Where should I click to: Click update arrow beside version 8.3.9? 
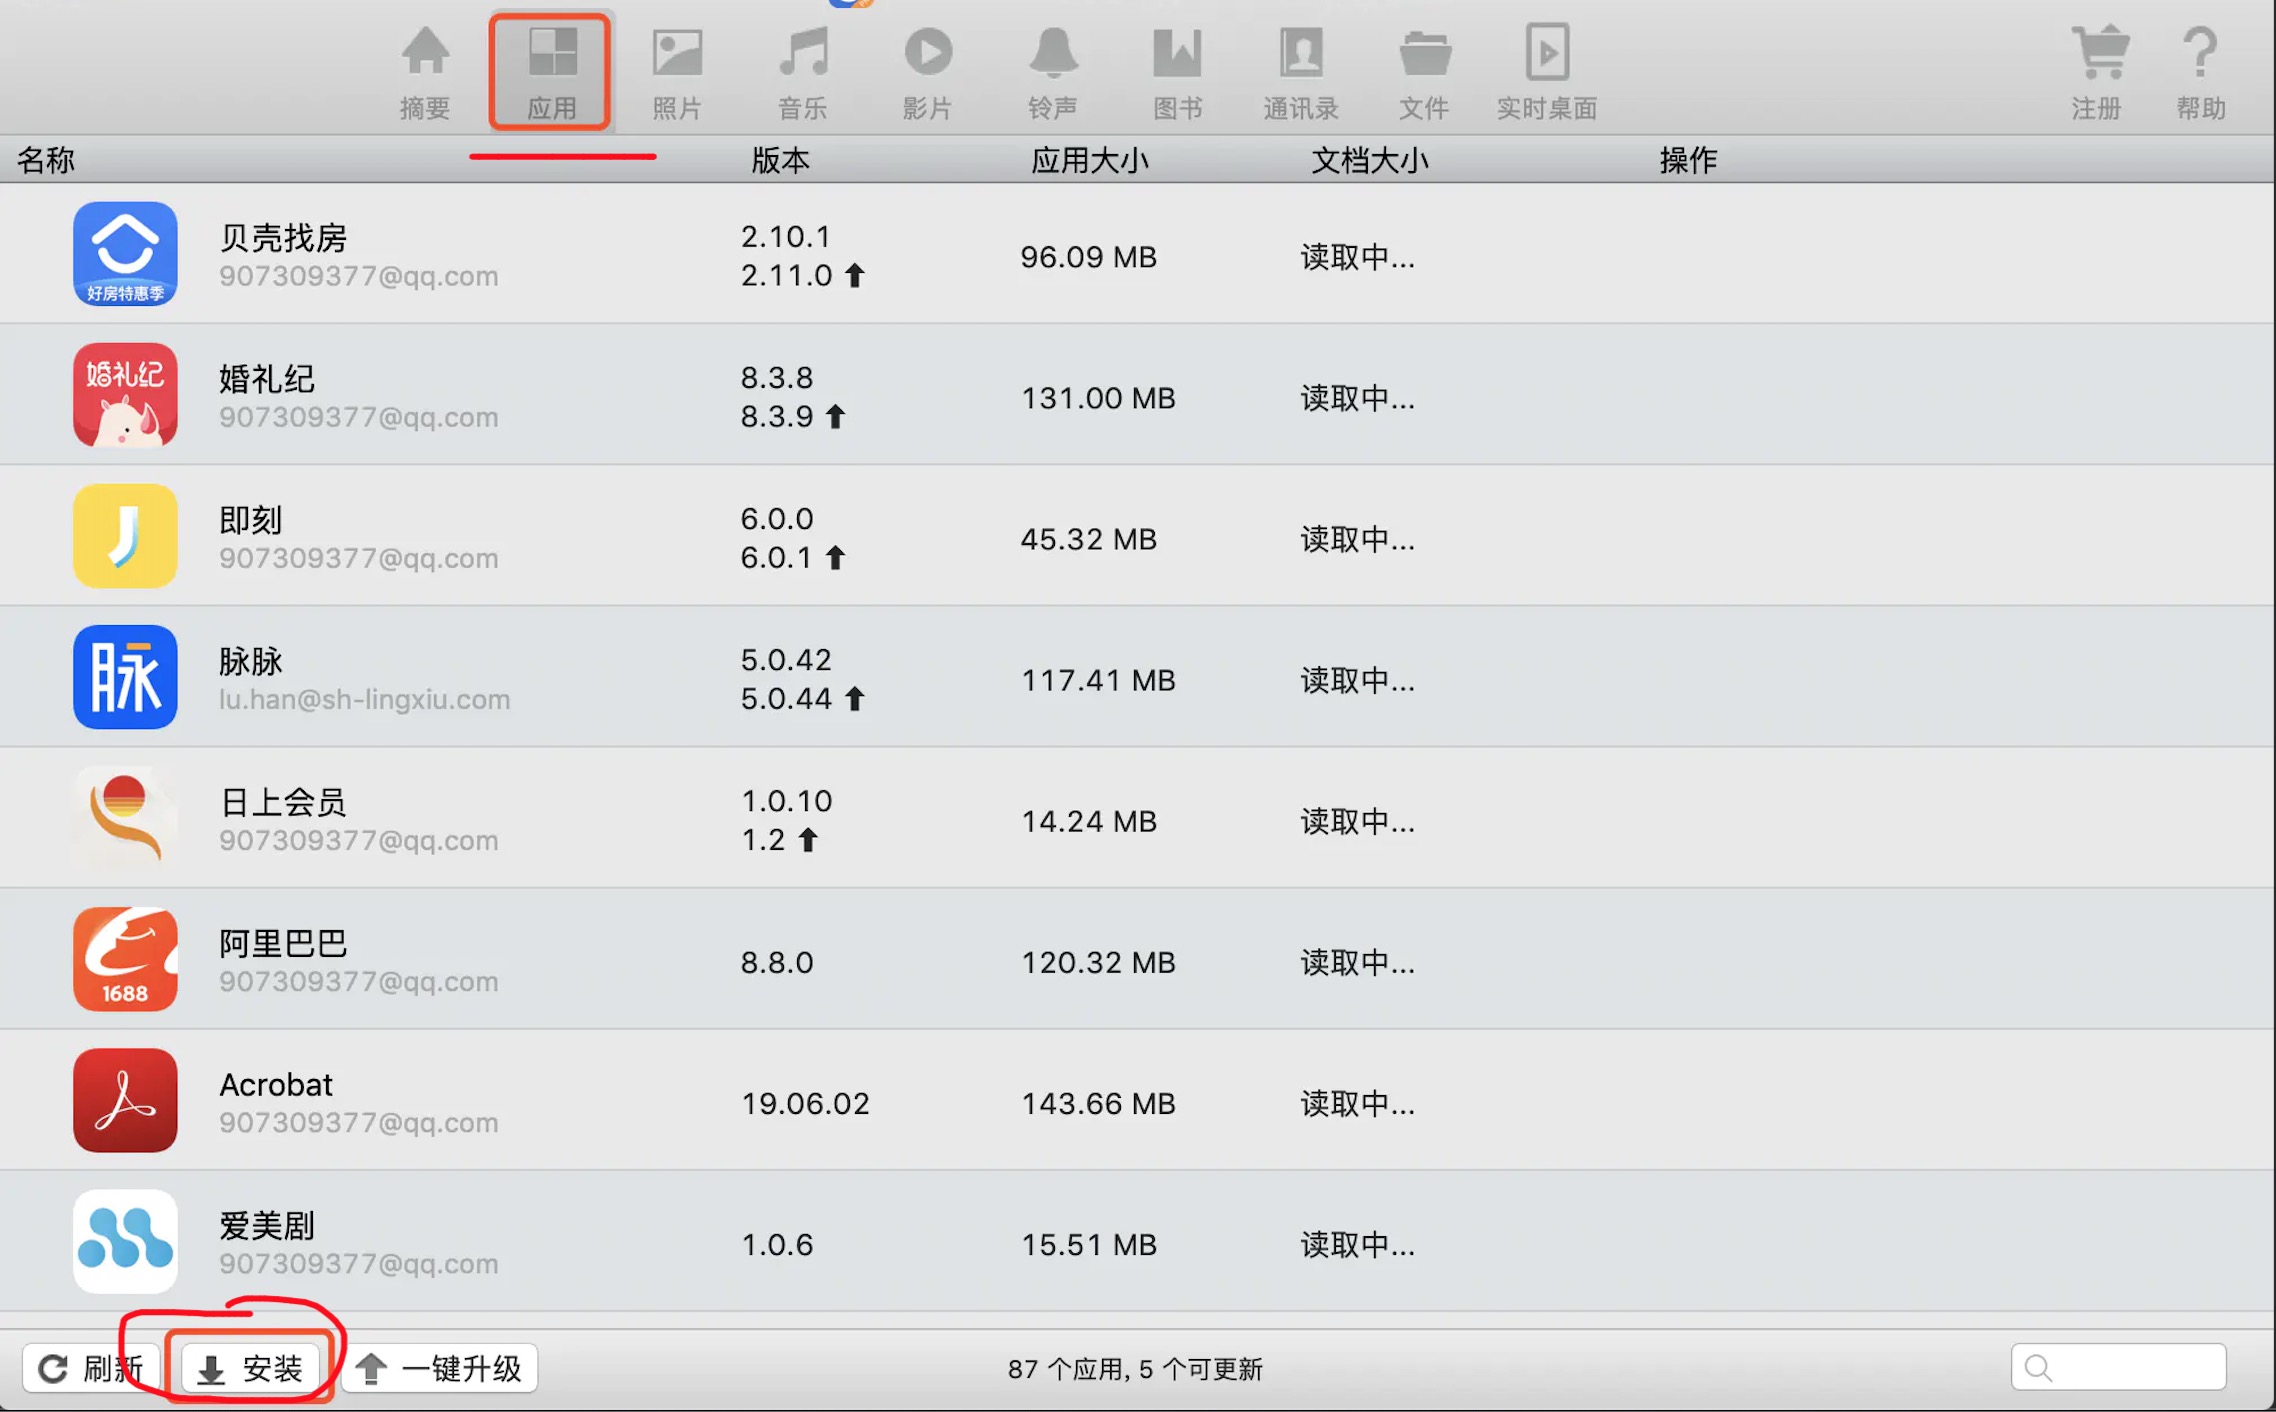tap(836, 416)
